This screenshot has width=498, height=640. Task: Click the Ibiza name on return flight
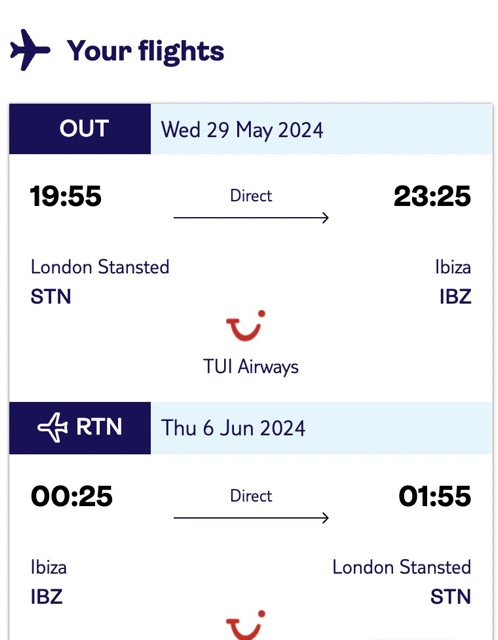click(49, 568)
